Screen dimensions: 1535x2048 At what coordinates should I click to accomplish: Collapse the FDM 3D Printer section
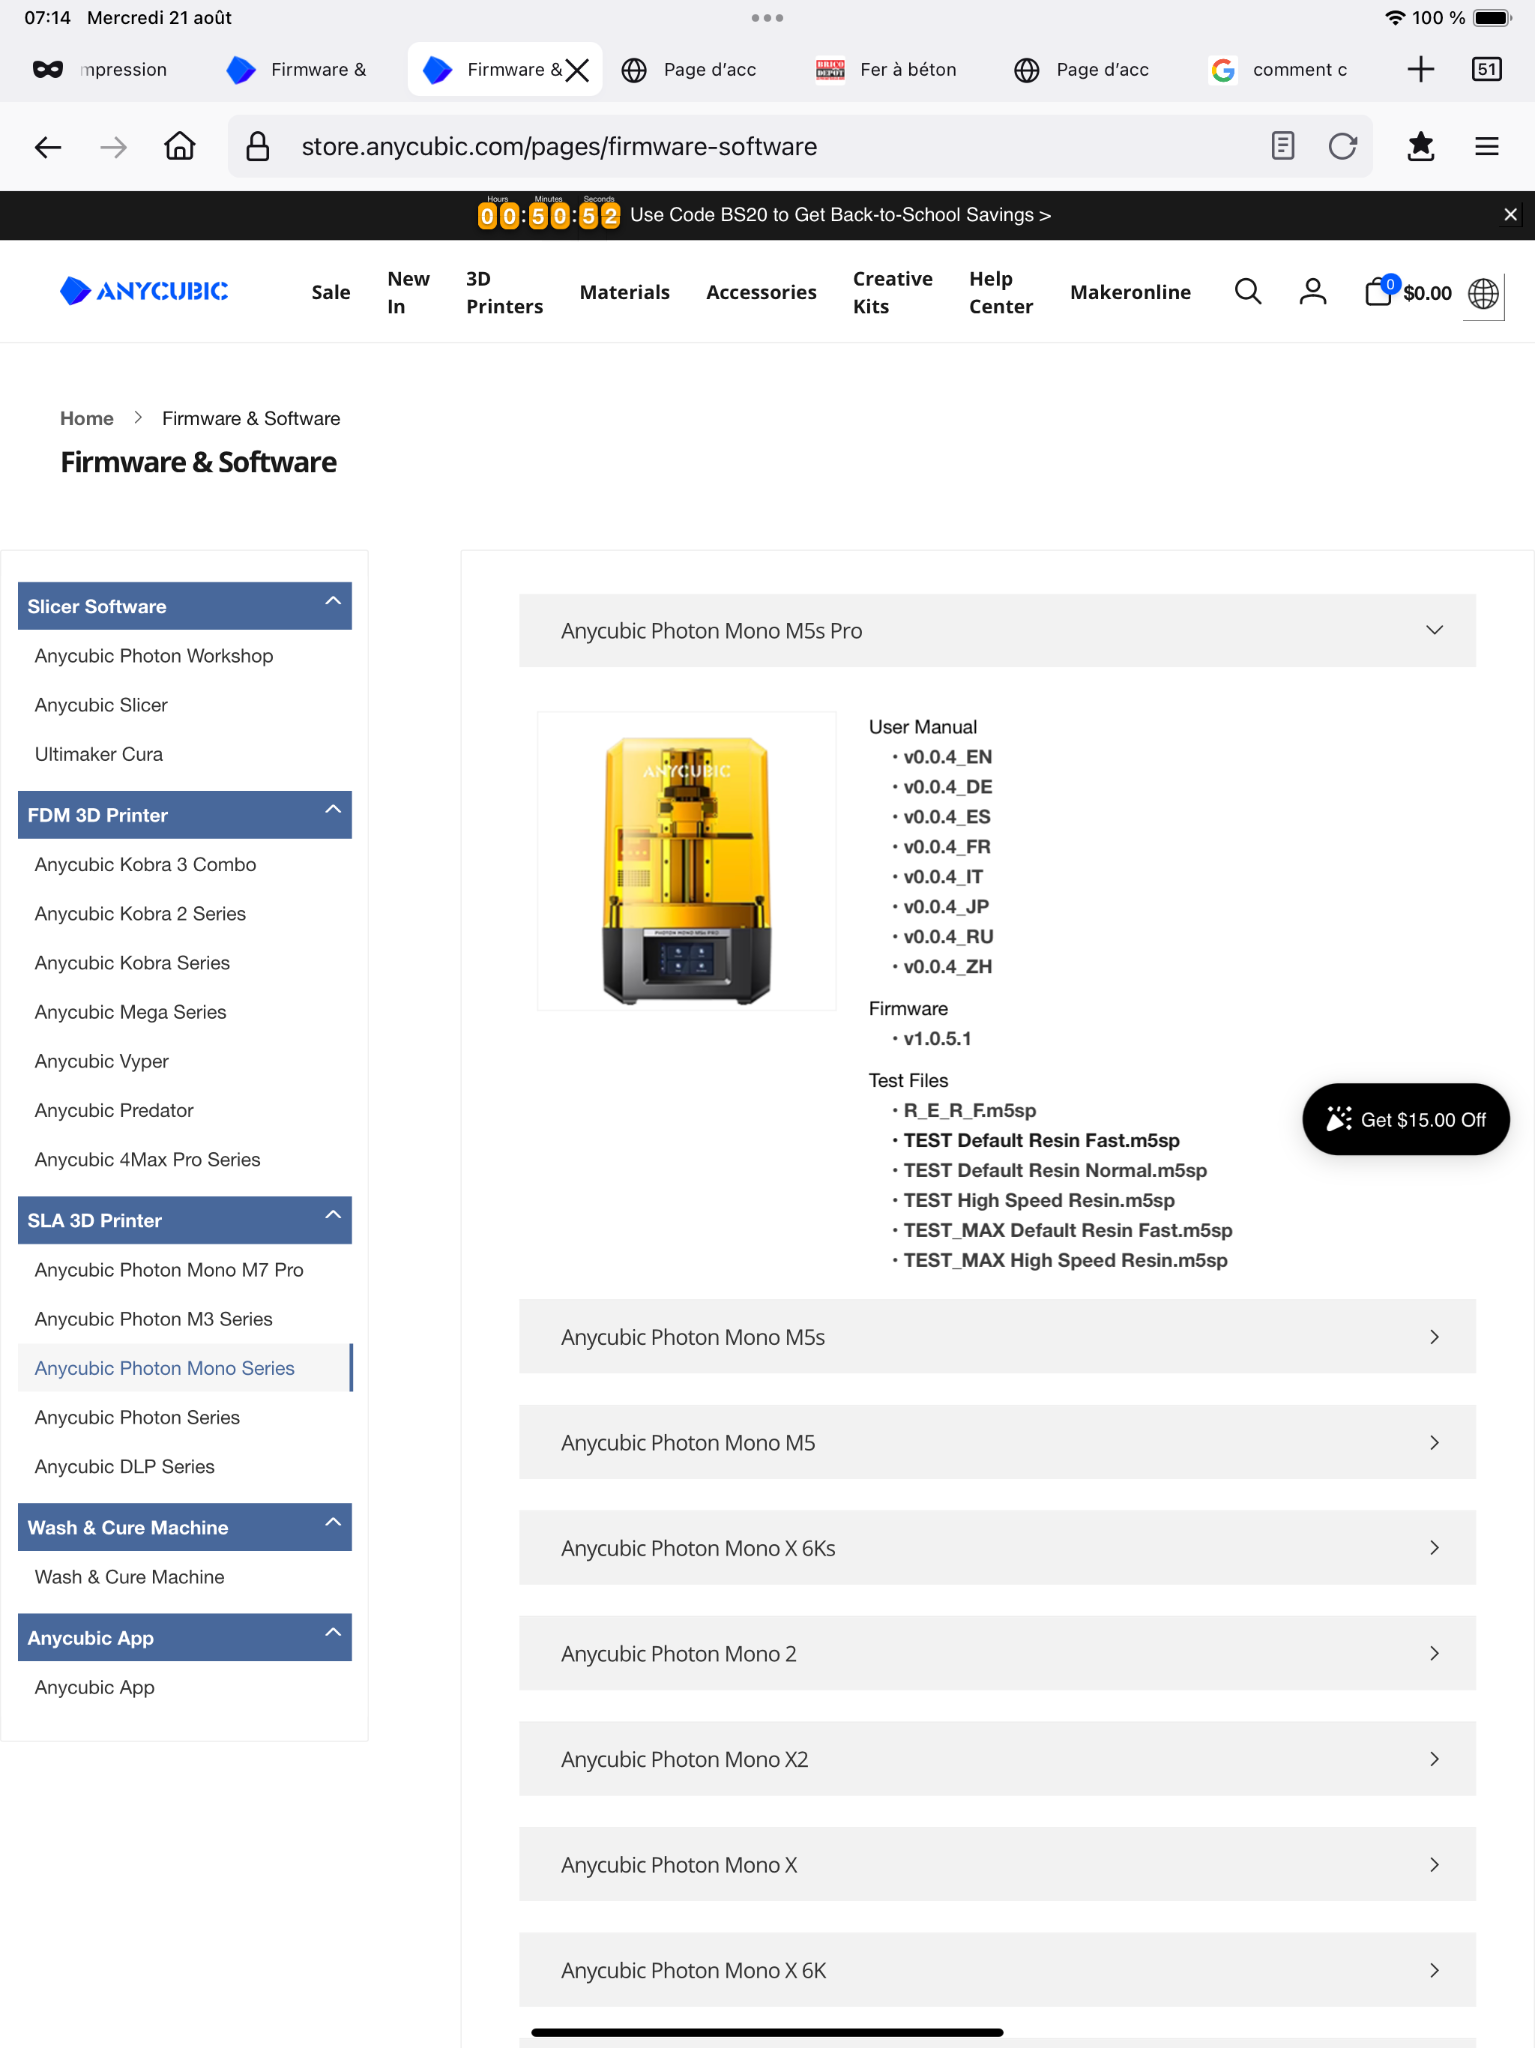point(185,815)
